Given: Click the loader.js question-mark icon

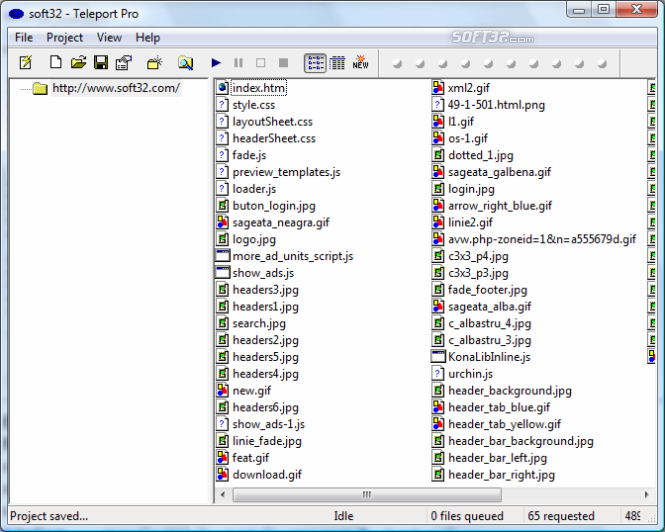Looking at the screenshot, I should [222, 189].
